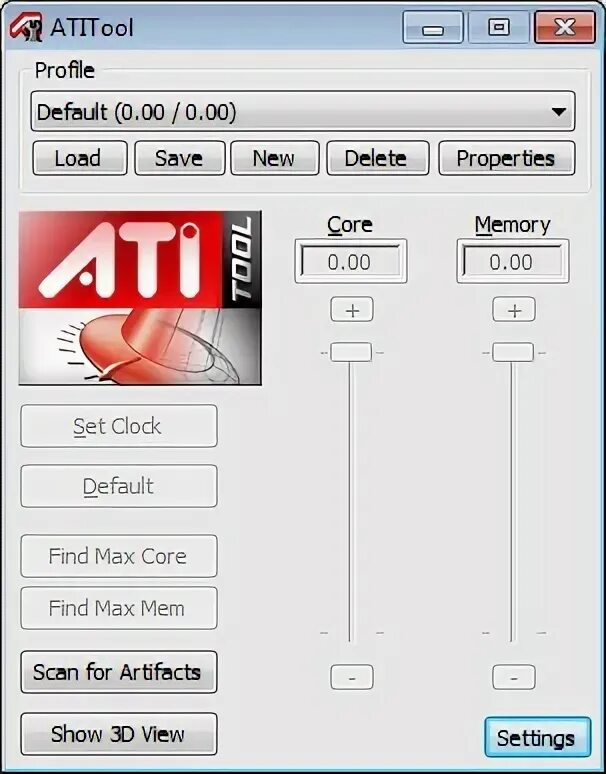Viewport: 606px width, 774px height.
Task: Decrease Memory clock with minus button
Action: click(513, 677)
